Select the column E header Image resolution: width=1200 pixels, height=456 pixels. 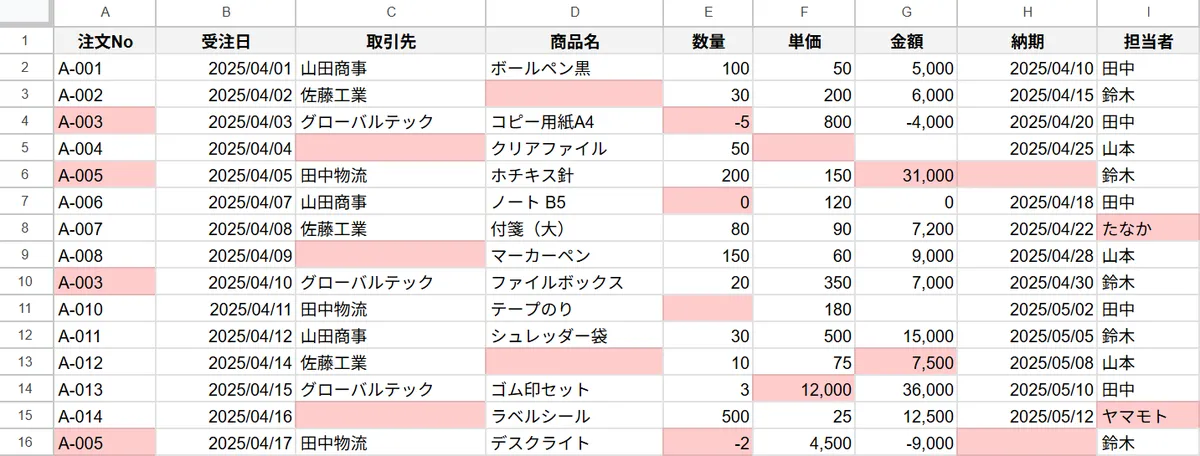708,13
